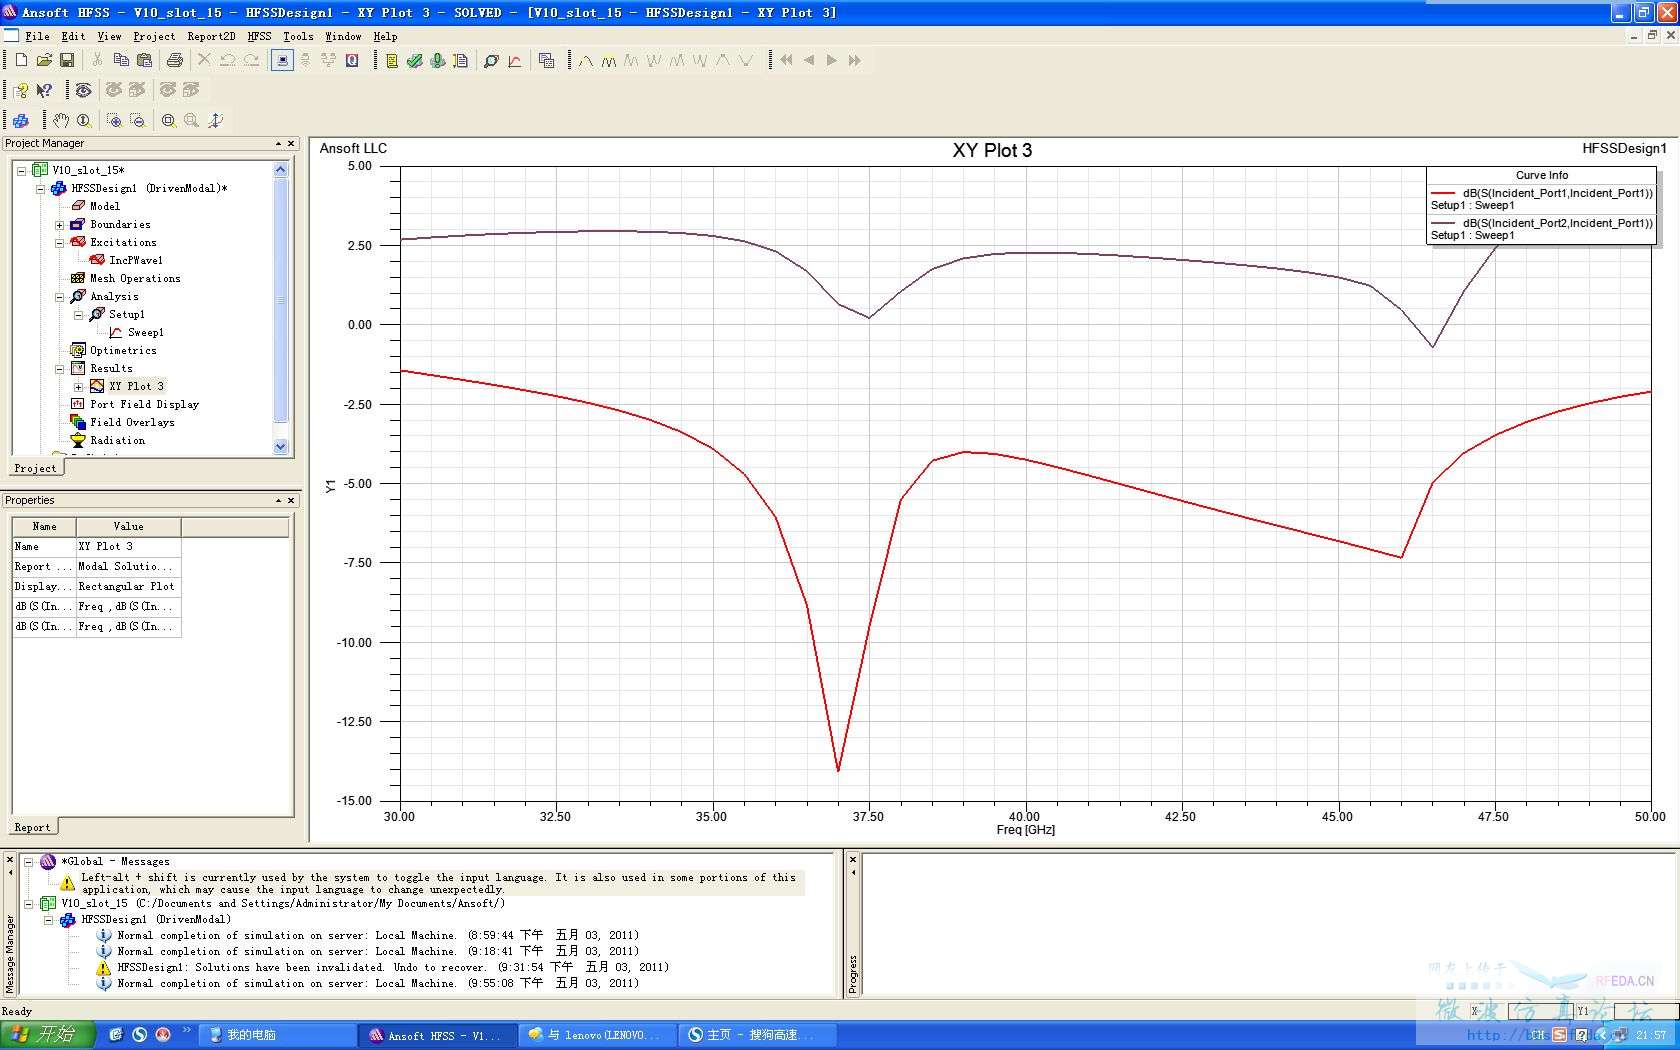Image resolution: width=1680 pixels, height=1050 pixels.
Task: Collapse the Analysis node
Action: 59,297
